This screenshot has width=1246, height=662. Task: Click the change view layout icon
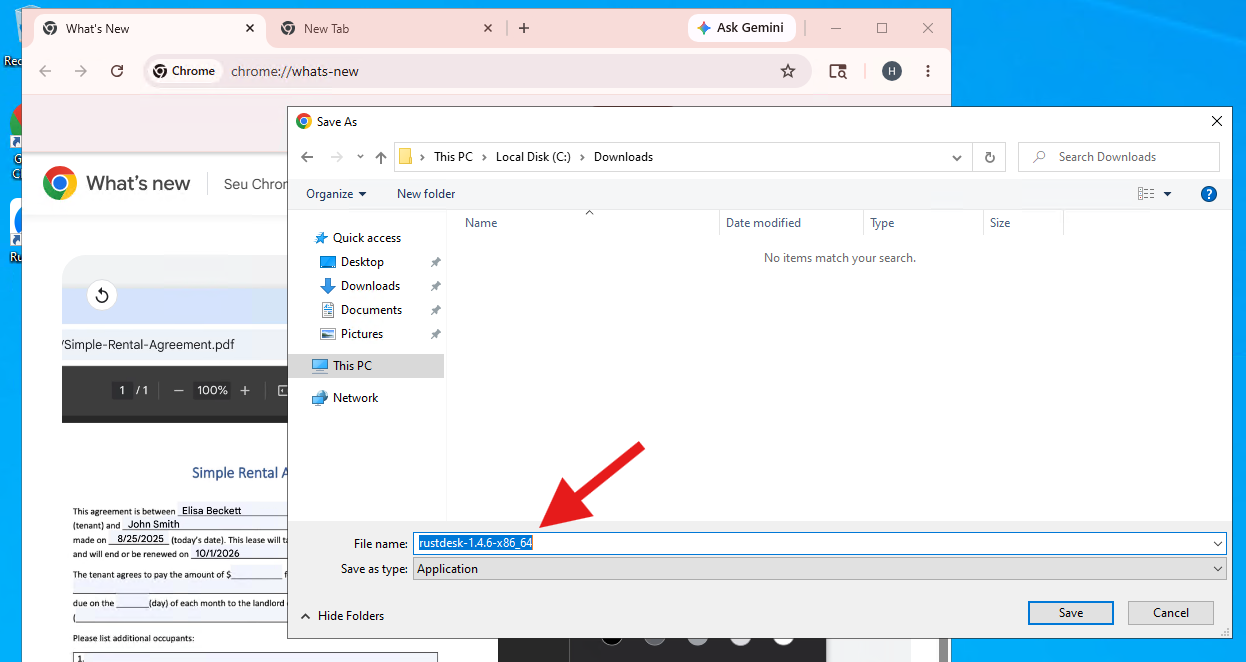point(1146,194)
